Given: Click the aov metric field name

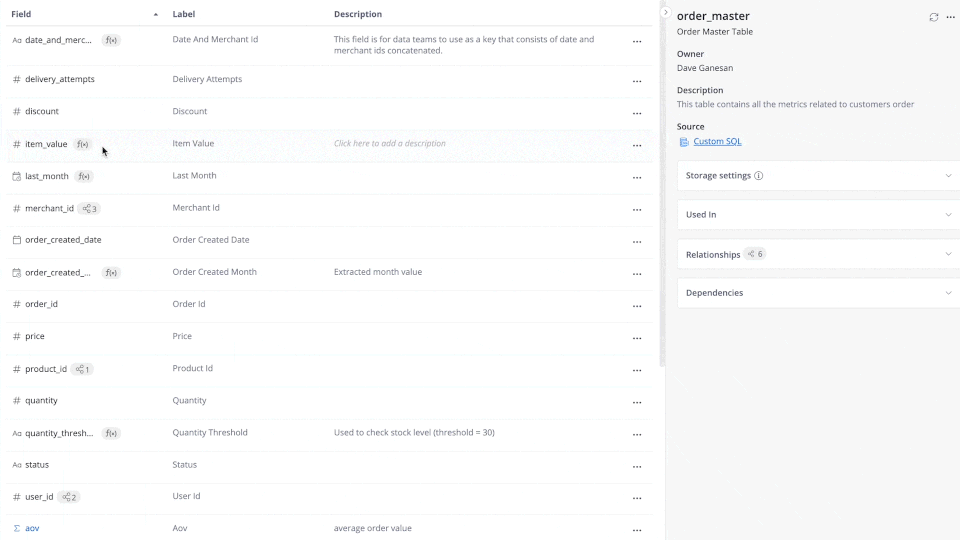Looking at the screenshot, I should point(32,528).
